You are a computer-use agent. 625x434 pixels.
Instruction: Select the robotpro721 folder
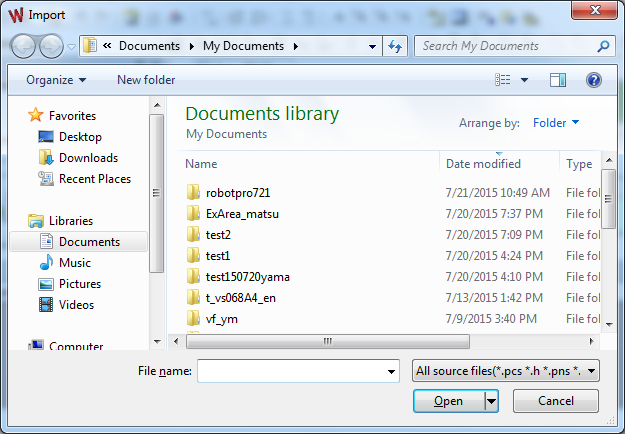[x=238, y=193]
